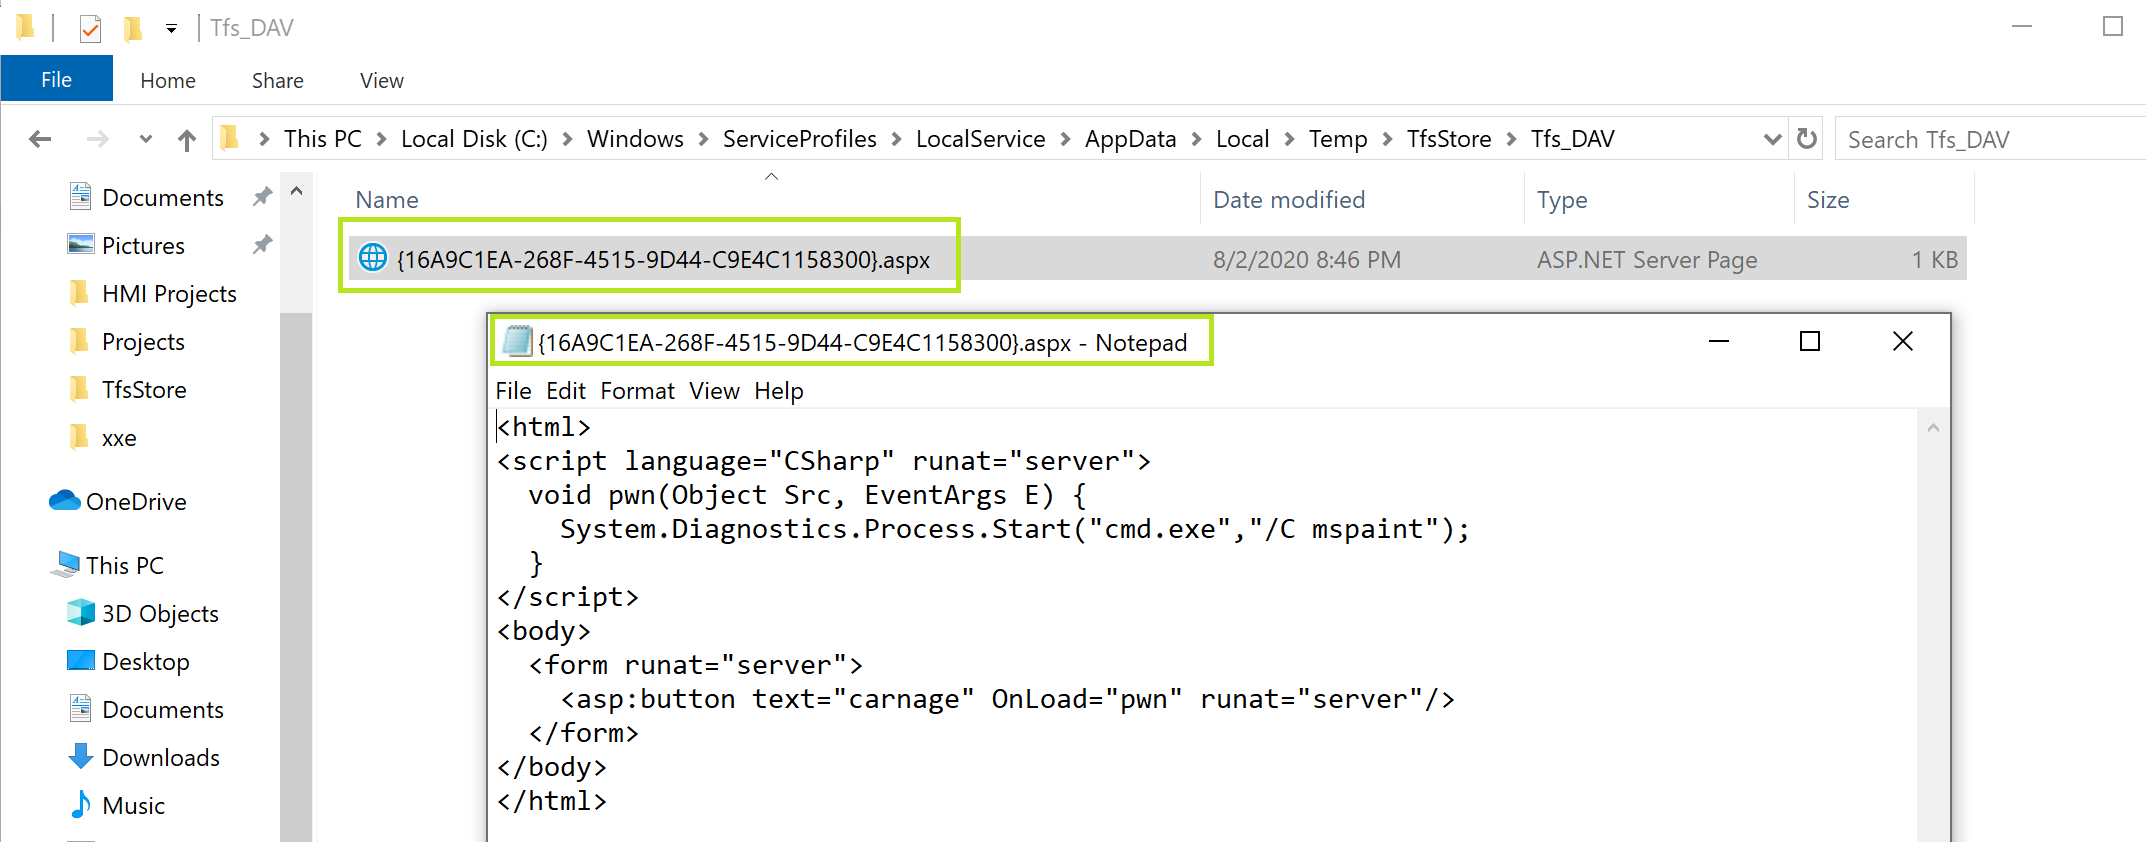Click This PC in the address bar

point(323,139)
